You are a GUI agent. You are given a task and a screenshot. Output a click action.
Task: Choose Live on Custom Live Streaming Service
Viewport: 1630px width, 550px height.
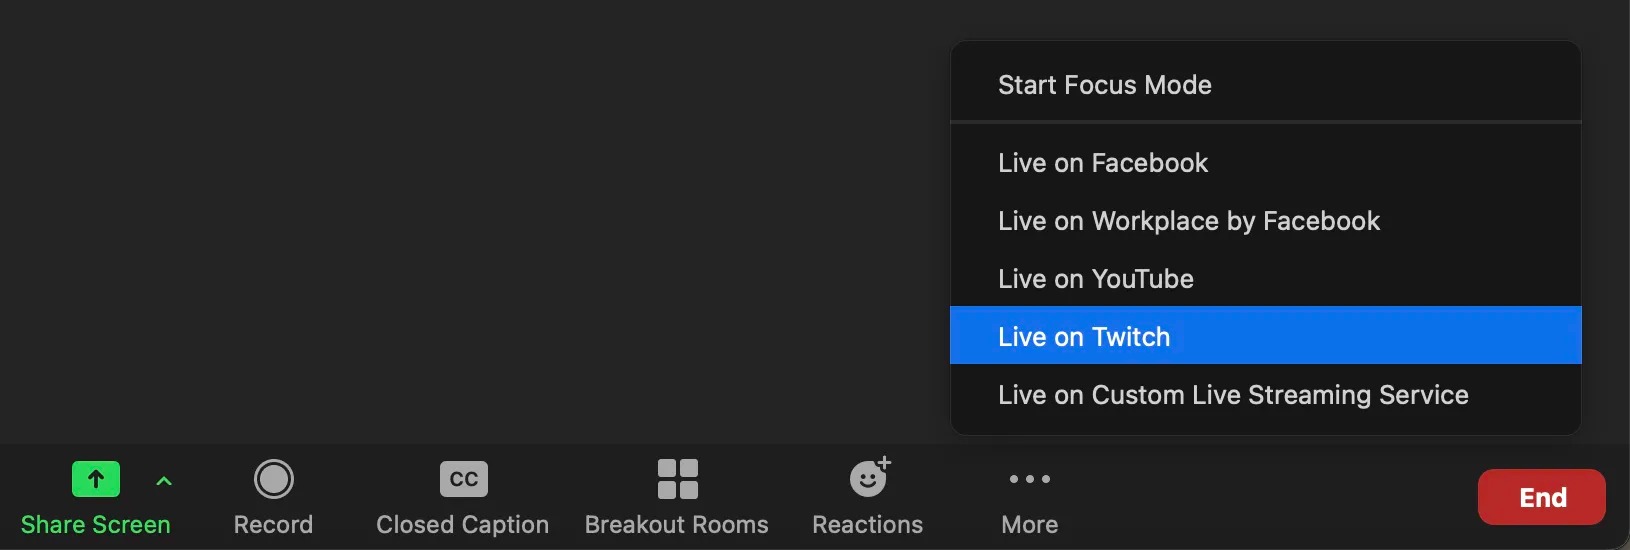pos(1232,395)
